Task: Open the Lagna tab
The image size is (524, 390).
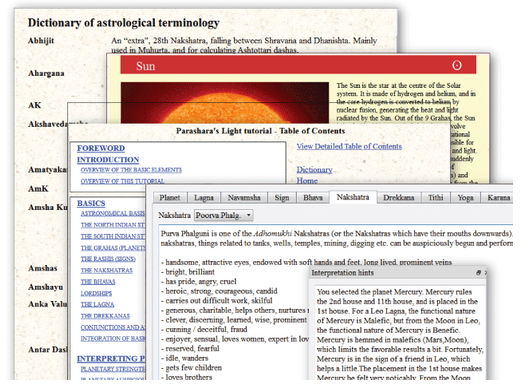Action: point(204,198)
